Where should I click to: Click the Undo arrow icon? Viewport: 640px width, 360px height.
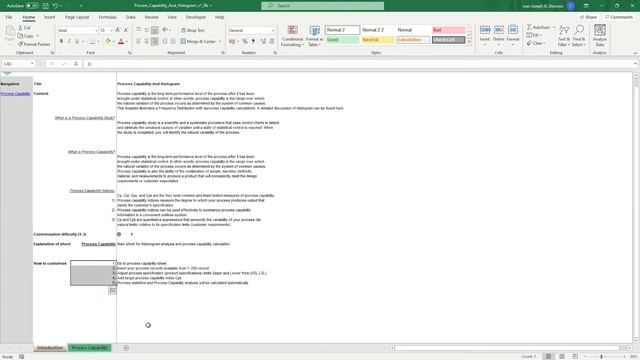coord(55,6)
